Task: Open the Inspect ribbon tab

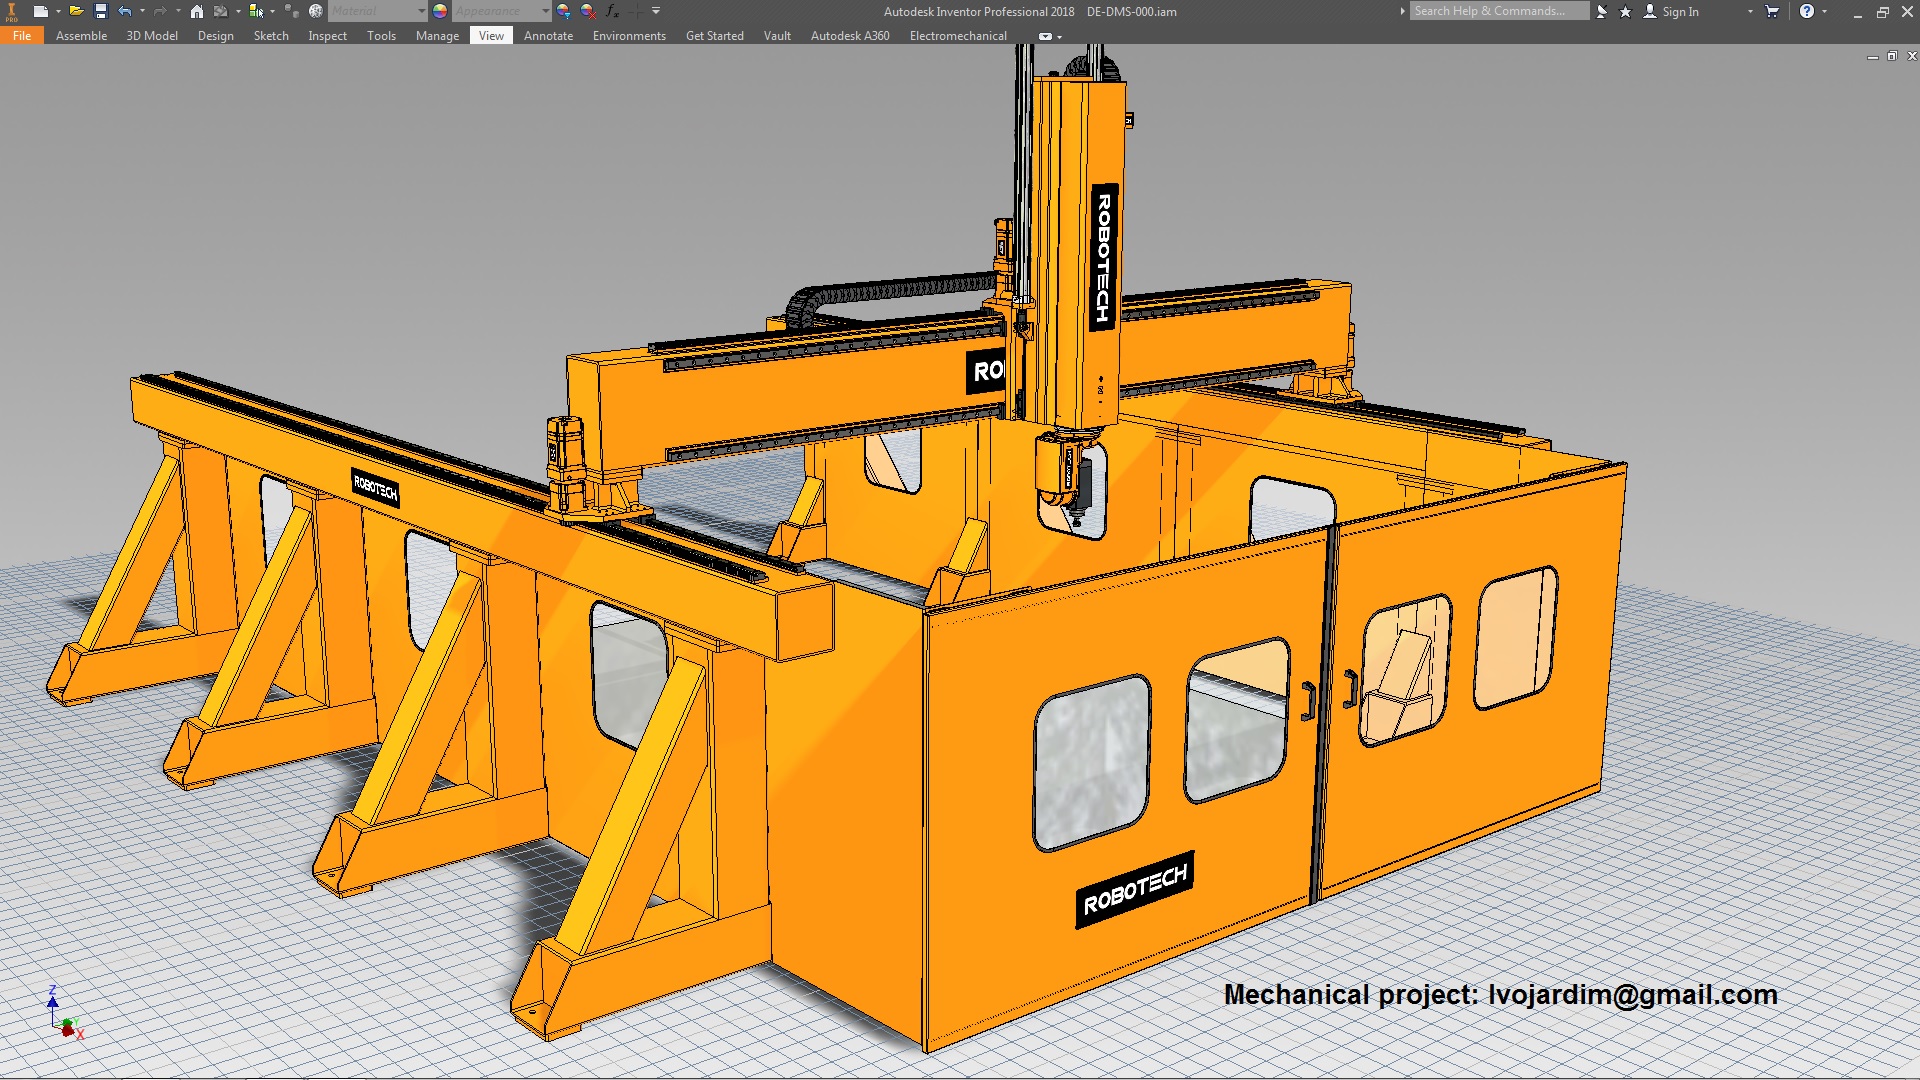Action: point(327,35)
